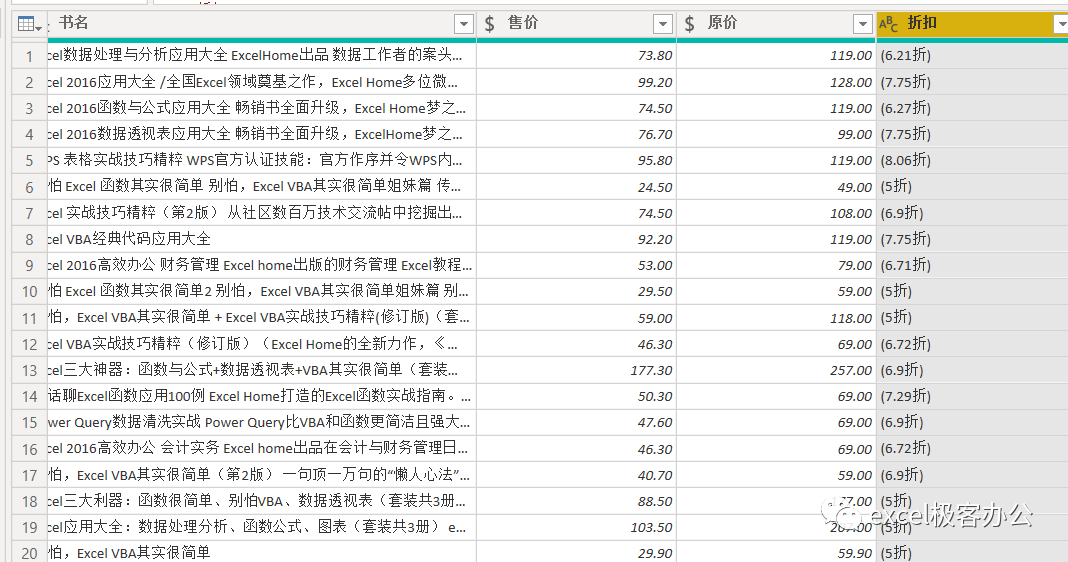Image resolution: width=1068 pixels, height=562 pixels.
Task: Click the 售价 cell showing 76.70
Action: (x=576, y=135)
